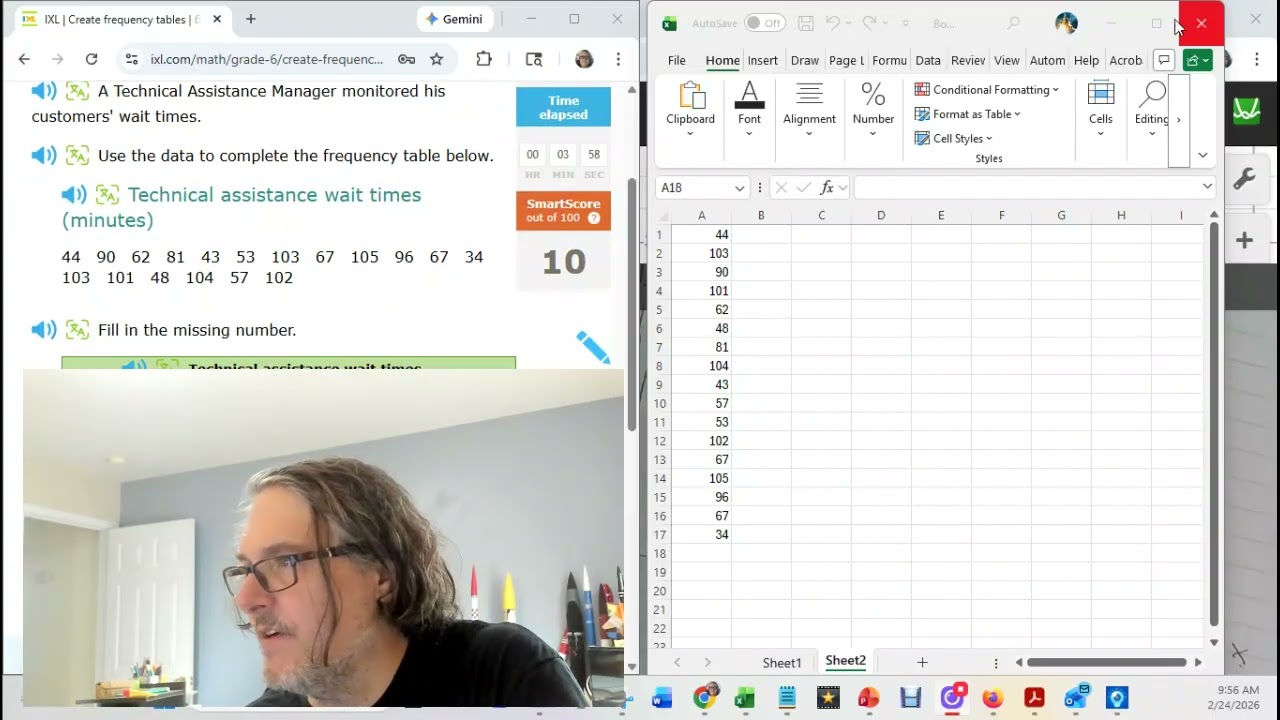Screen dimensions: 1280x720
Task: Translate the Use the data sentence
Action: click(x=77, y=156)
